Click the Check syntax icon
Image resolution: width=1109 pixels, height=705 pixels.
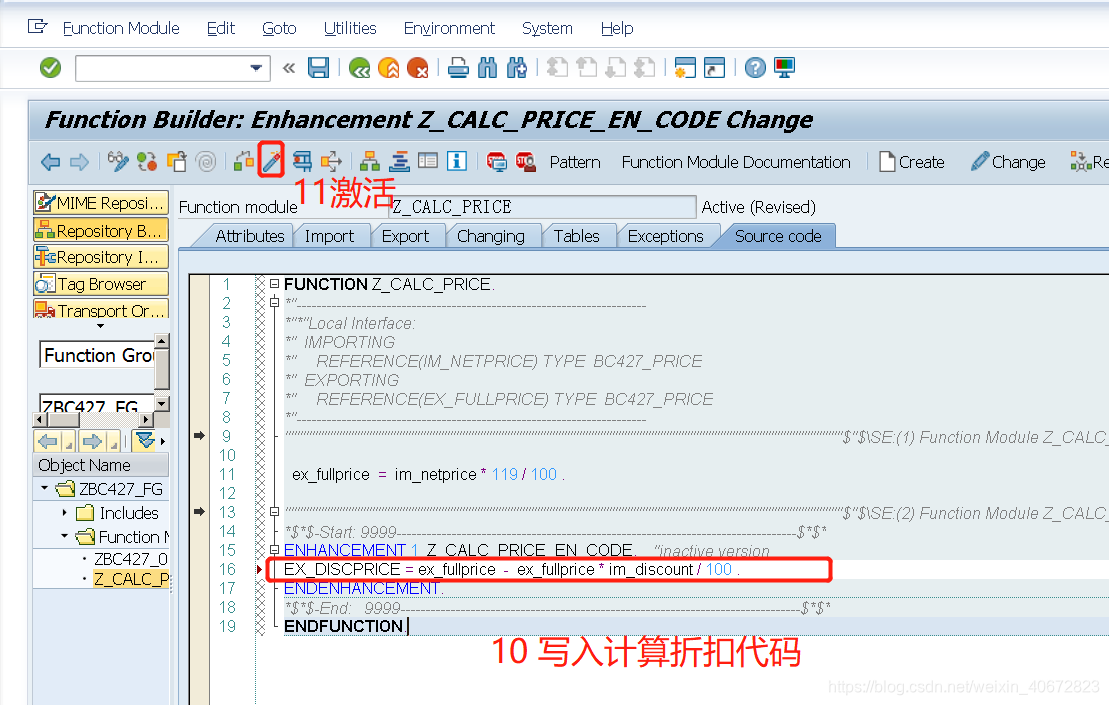243,162
